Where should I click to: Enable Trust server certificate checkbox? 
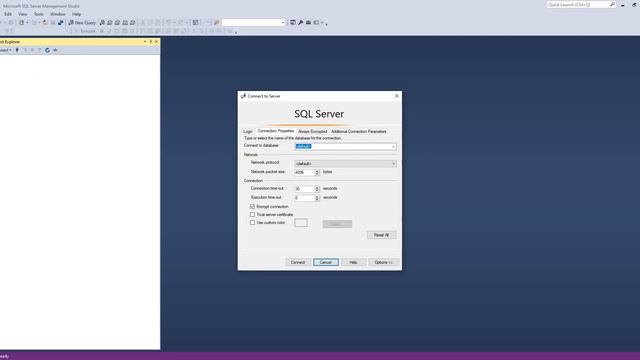point(252,214)
